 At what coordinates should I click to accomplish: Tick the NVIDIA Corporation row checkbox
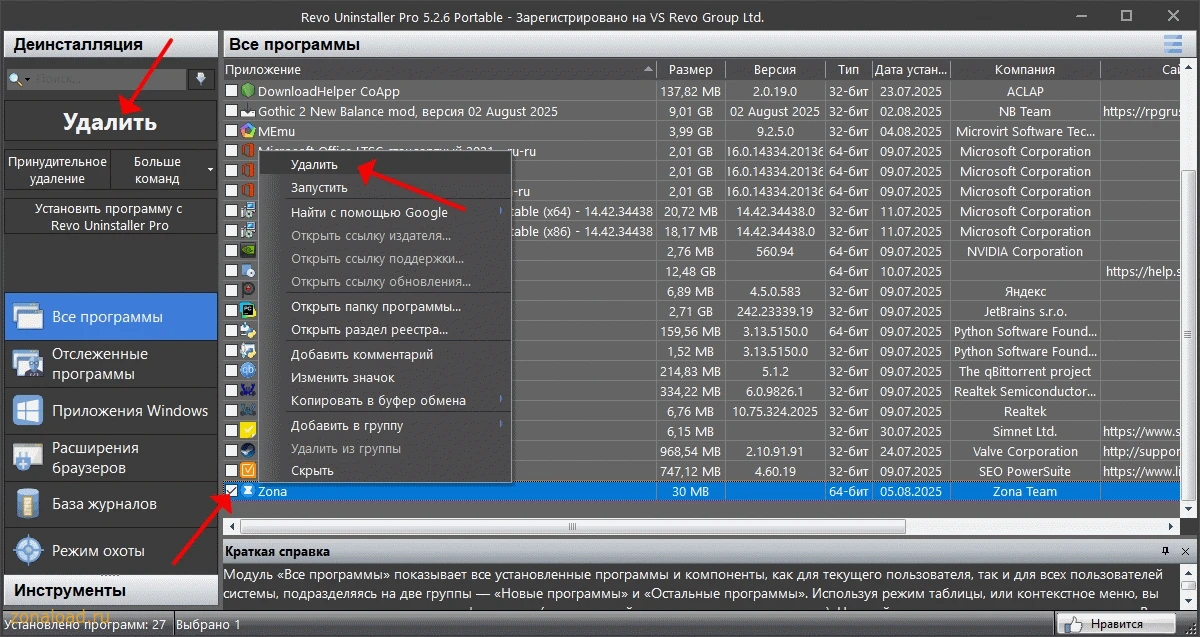click(232, 251)
